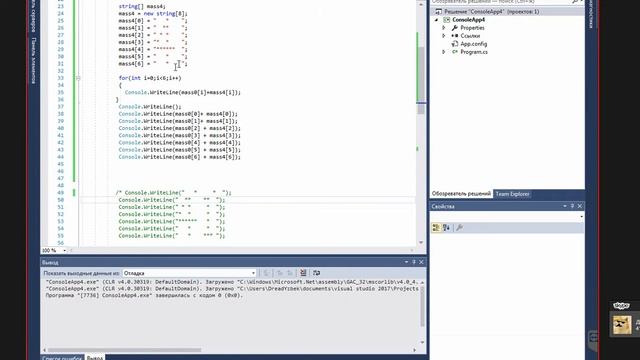Viewport: 640px width, 360px height.
Task: Switch to the Список ошибок tab
Action: [62, 358]
